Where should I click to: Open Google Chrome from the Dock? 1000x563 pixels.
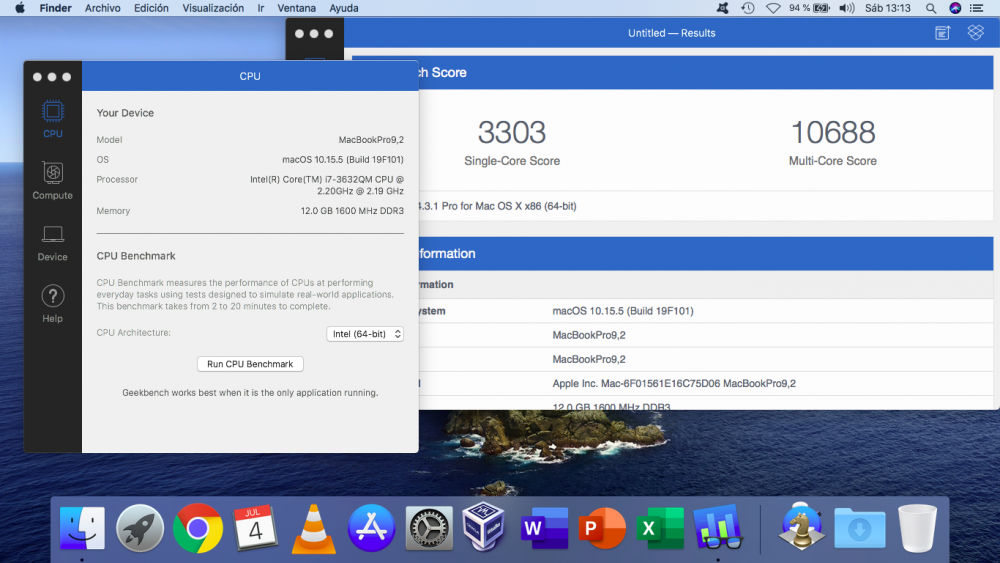click(198, 528)
